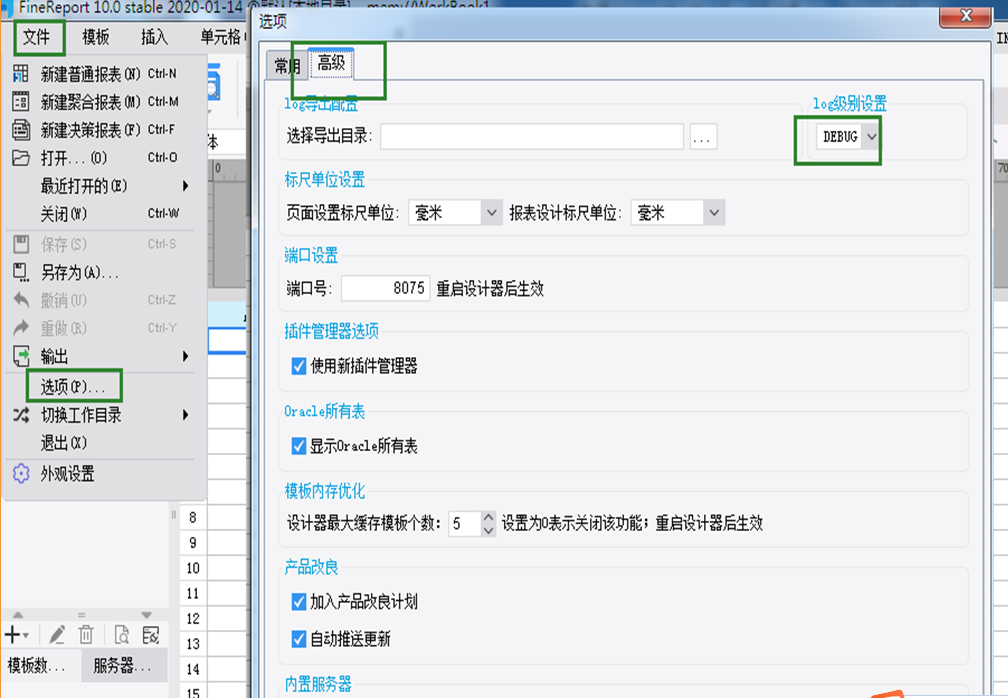Image resolution: width=1008 pixels, height=698 pixels.
Task: Open the 插入 menu
Action: 154,37
